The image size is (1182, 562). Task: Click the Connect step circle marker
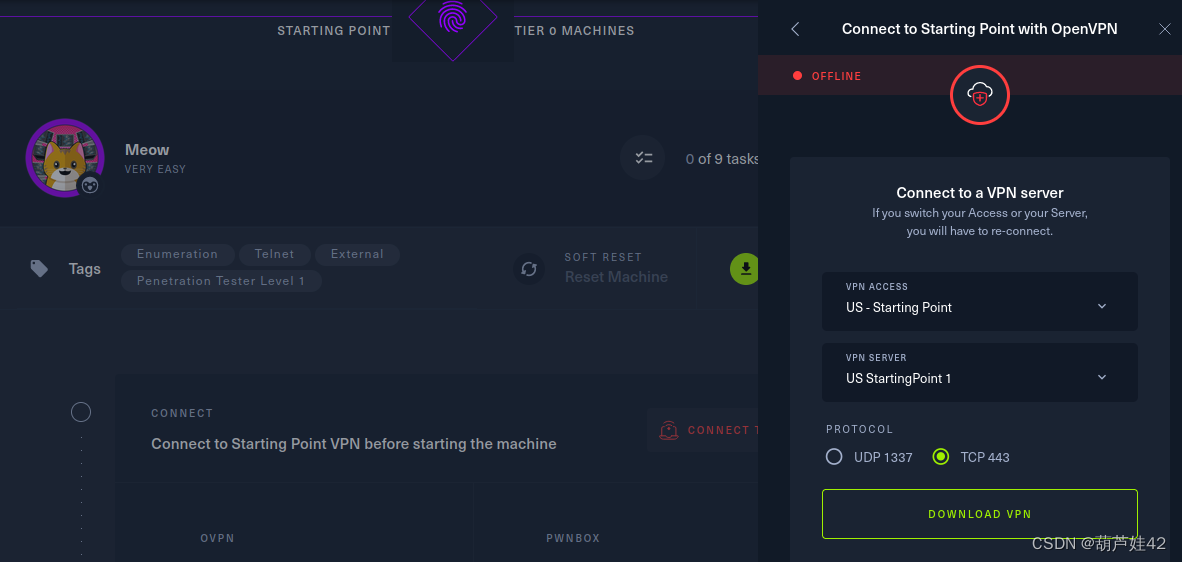coord(81,412)
